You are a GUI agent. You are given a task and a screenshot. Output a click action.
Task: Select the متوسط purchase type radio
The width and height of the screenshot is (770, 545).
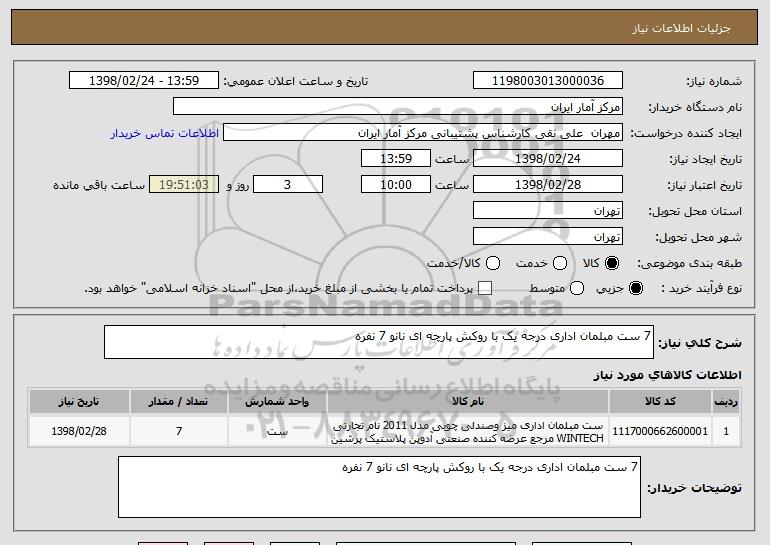(x=577, y=288)
